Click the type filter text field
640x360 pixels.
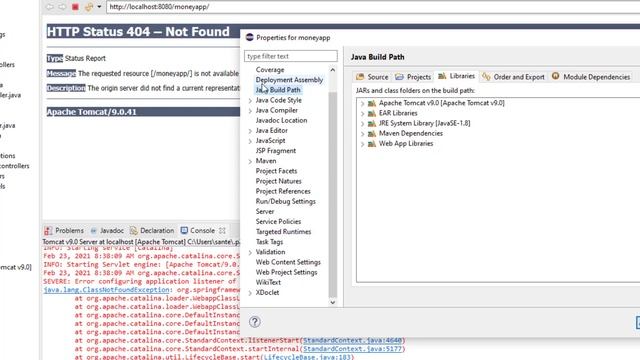[x=291, y=56]
